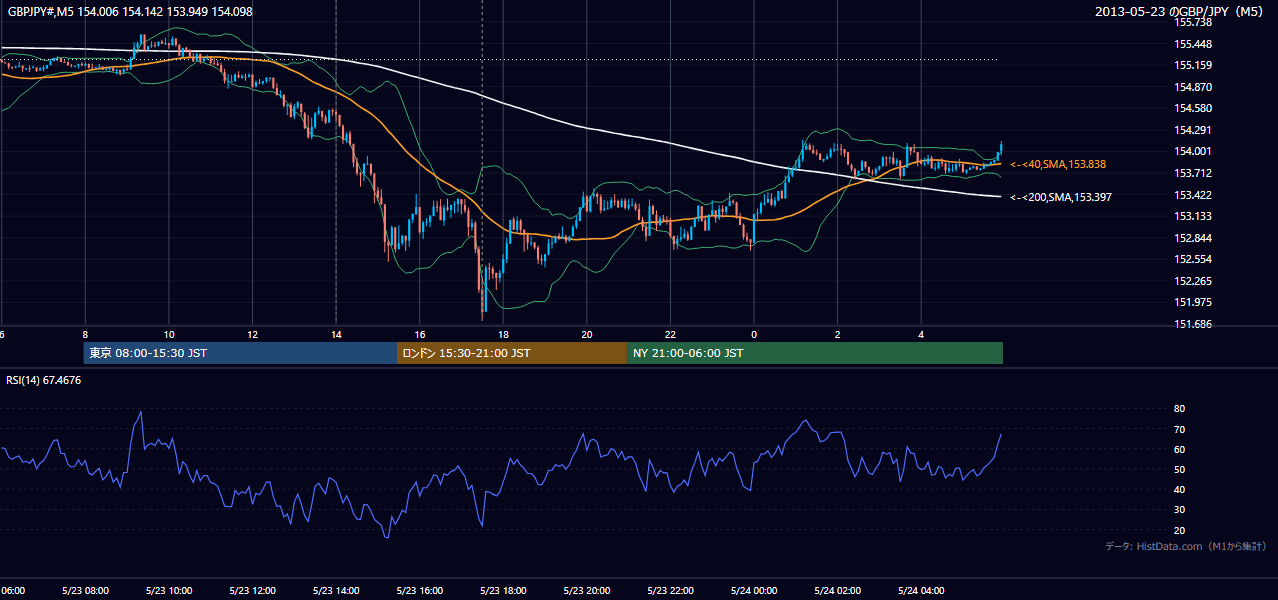Click hour label 12 under the price chart

coord(252,334)
